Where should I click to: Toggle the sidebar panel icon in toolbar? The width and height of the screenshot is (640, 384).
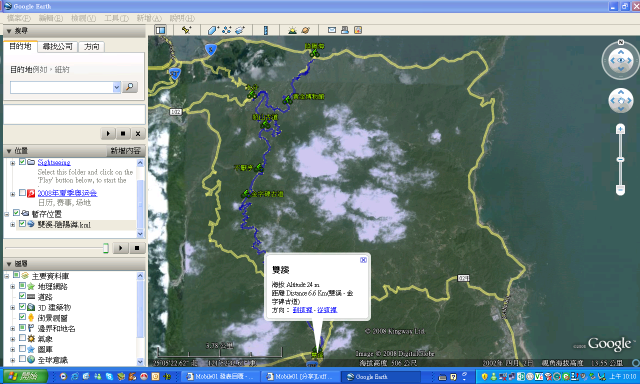coord(161,30)
